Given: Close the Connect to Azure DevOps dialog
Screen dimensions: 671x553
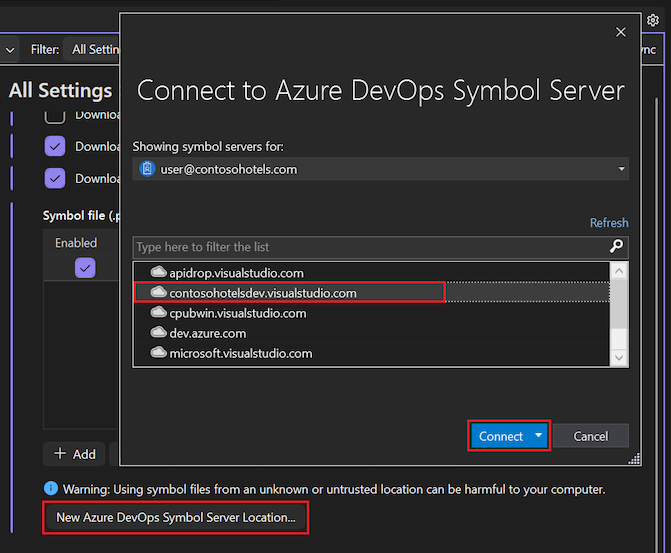Looking at the screenshot, I should [x=621, y=32].
